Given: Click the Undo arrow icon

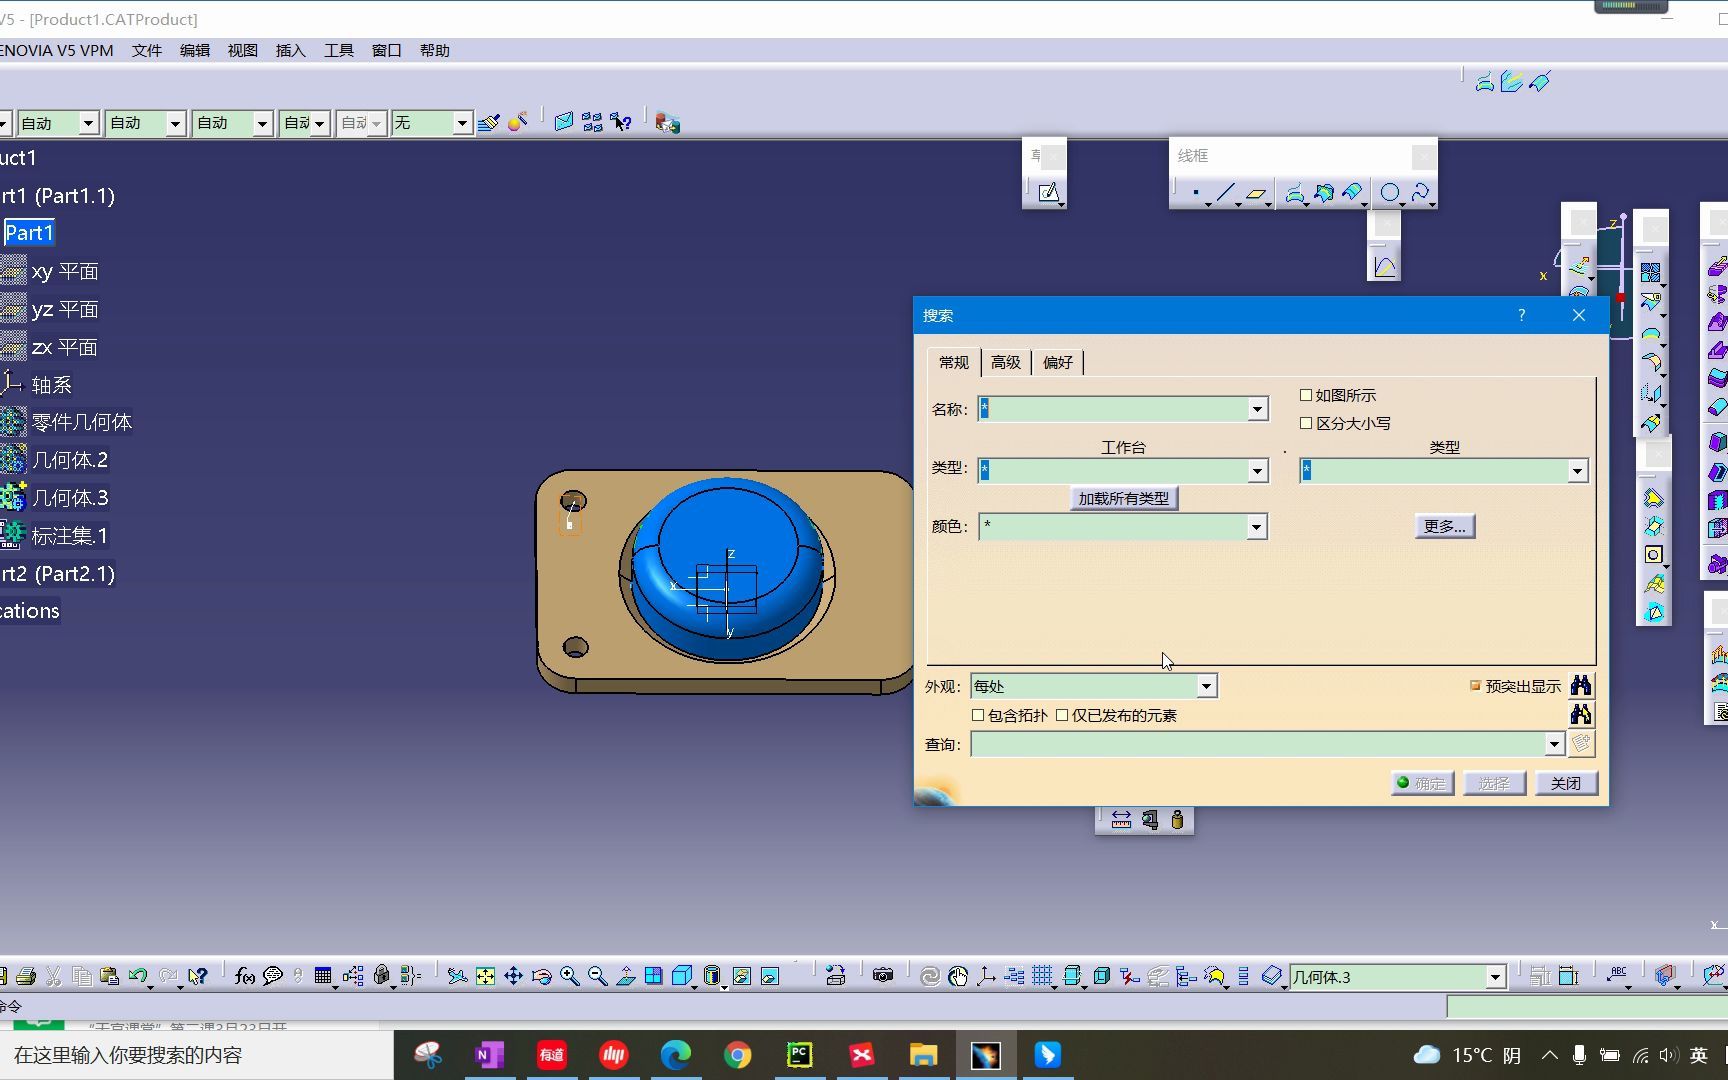Looking at the screenshot, I should tap(138, 976).
